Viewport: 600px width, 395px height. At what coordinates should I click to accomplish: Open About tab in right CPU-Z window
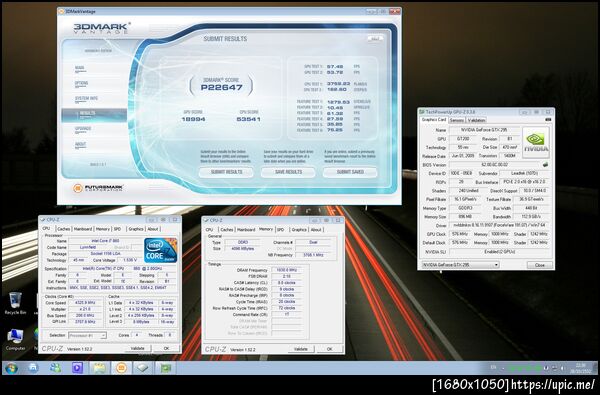tap(316, 230)
